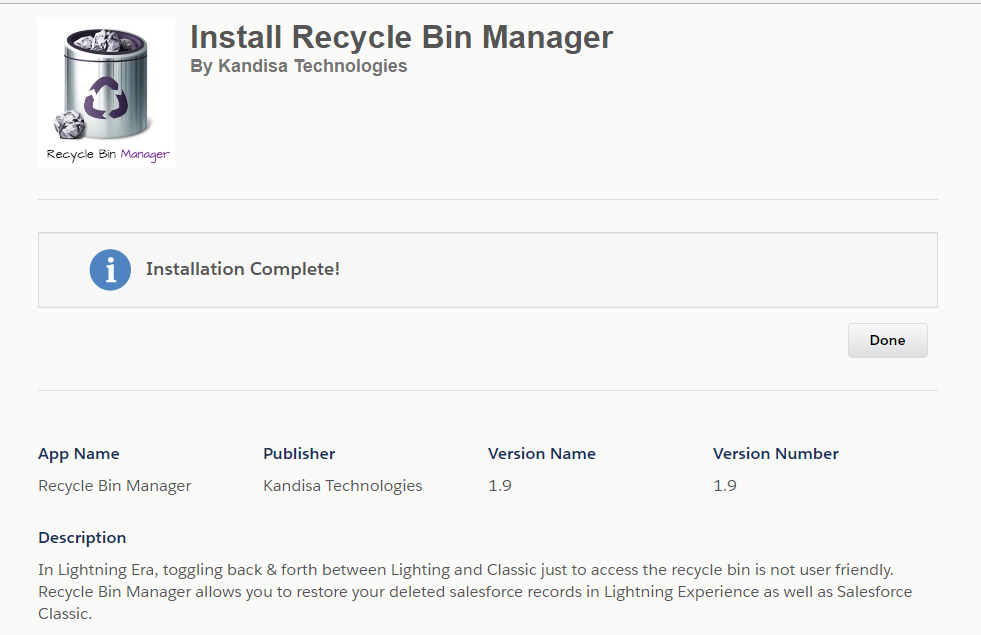Image resolution: width=981 pixels, height=635 pixels.
Task: Click the purple recycle symbol on the bin
Action: pos(106,98)
